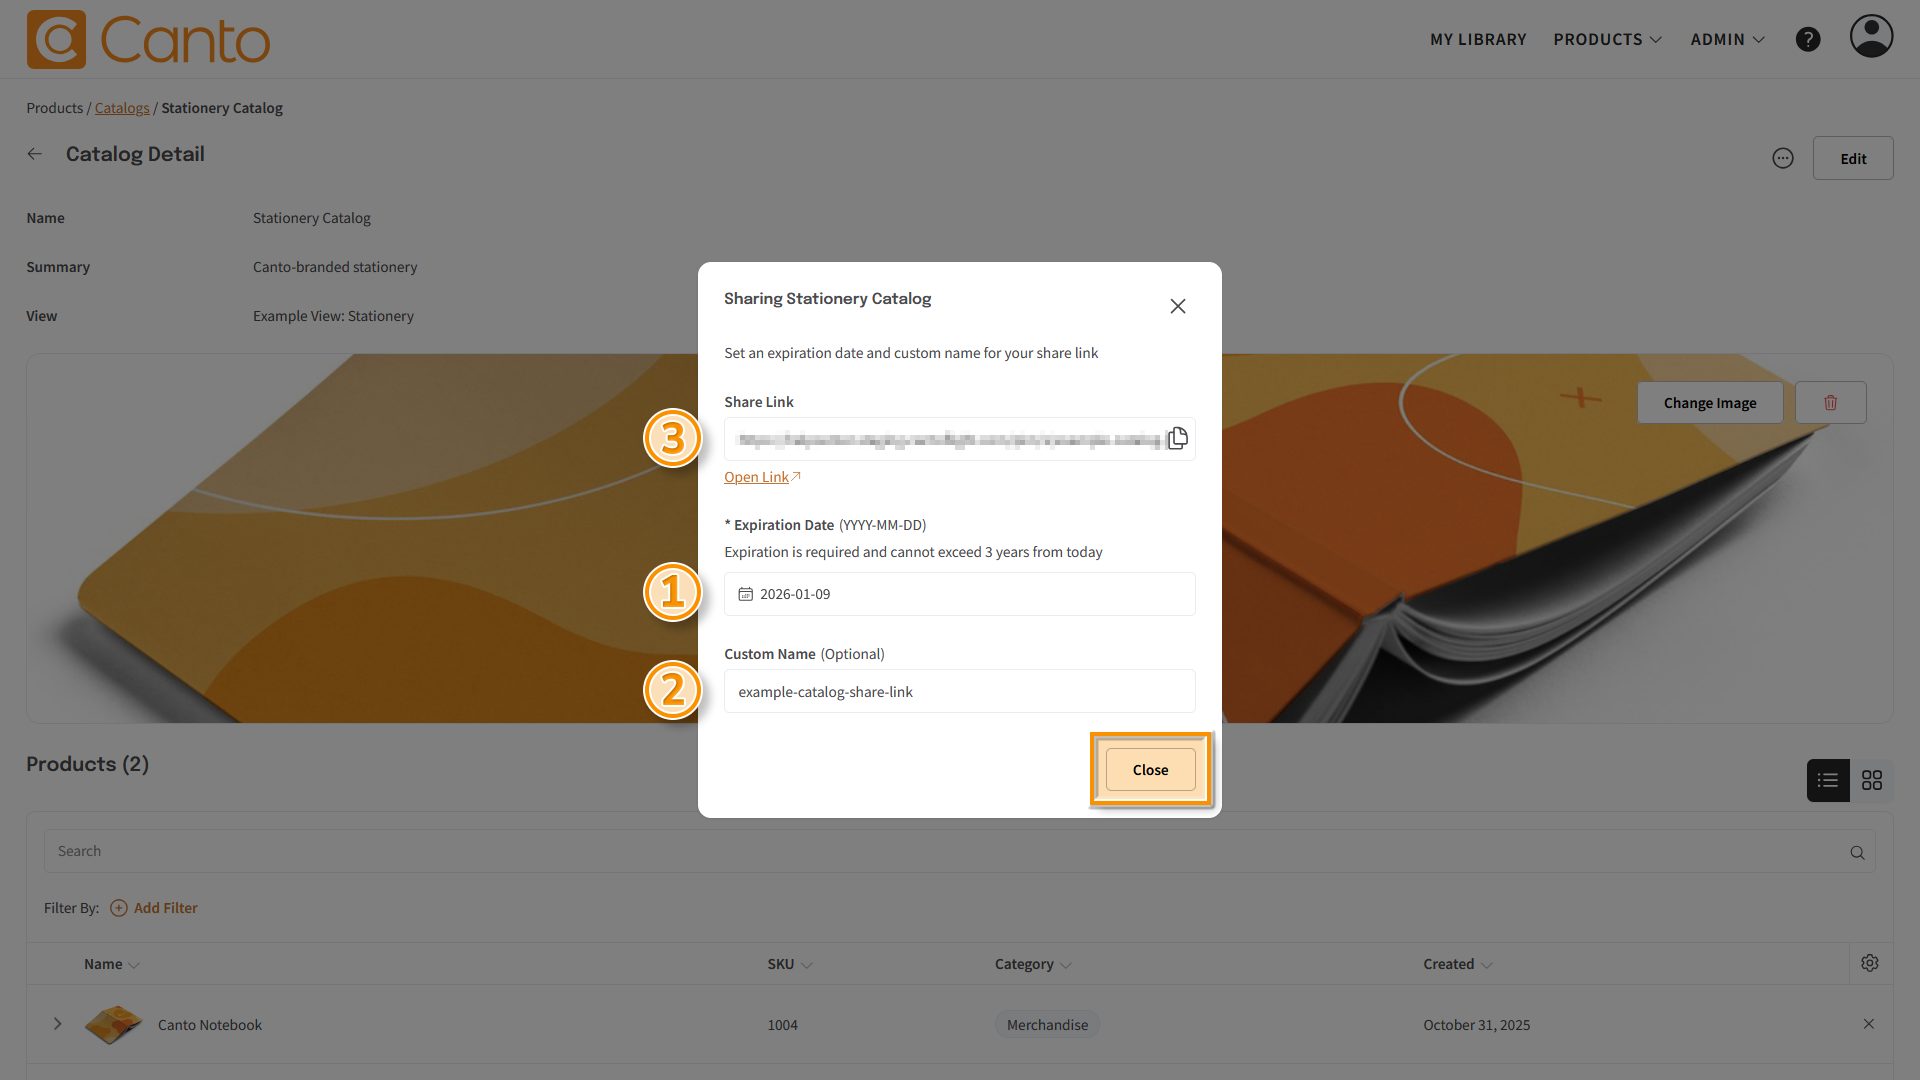The width and height of the screenshot is (1920, 1080).
Task: Click the Canto Notebook thumbnail
Action: pyautogui.click(x=113, y=1024)
